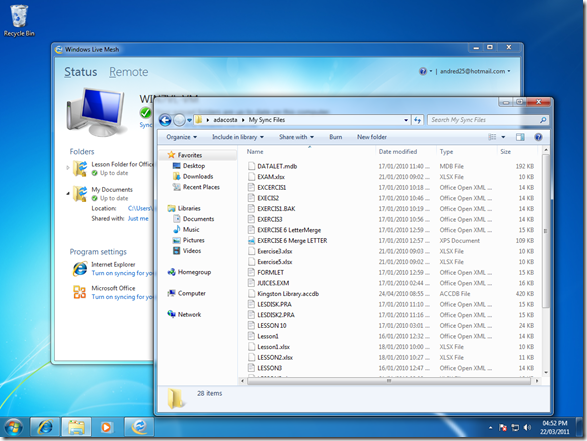Click Internet Explorer 'Turn on syncing' link
The image size is (587, 441).
click(x=122, y=273)
